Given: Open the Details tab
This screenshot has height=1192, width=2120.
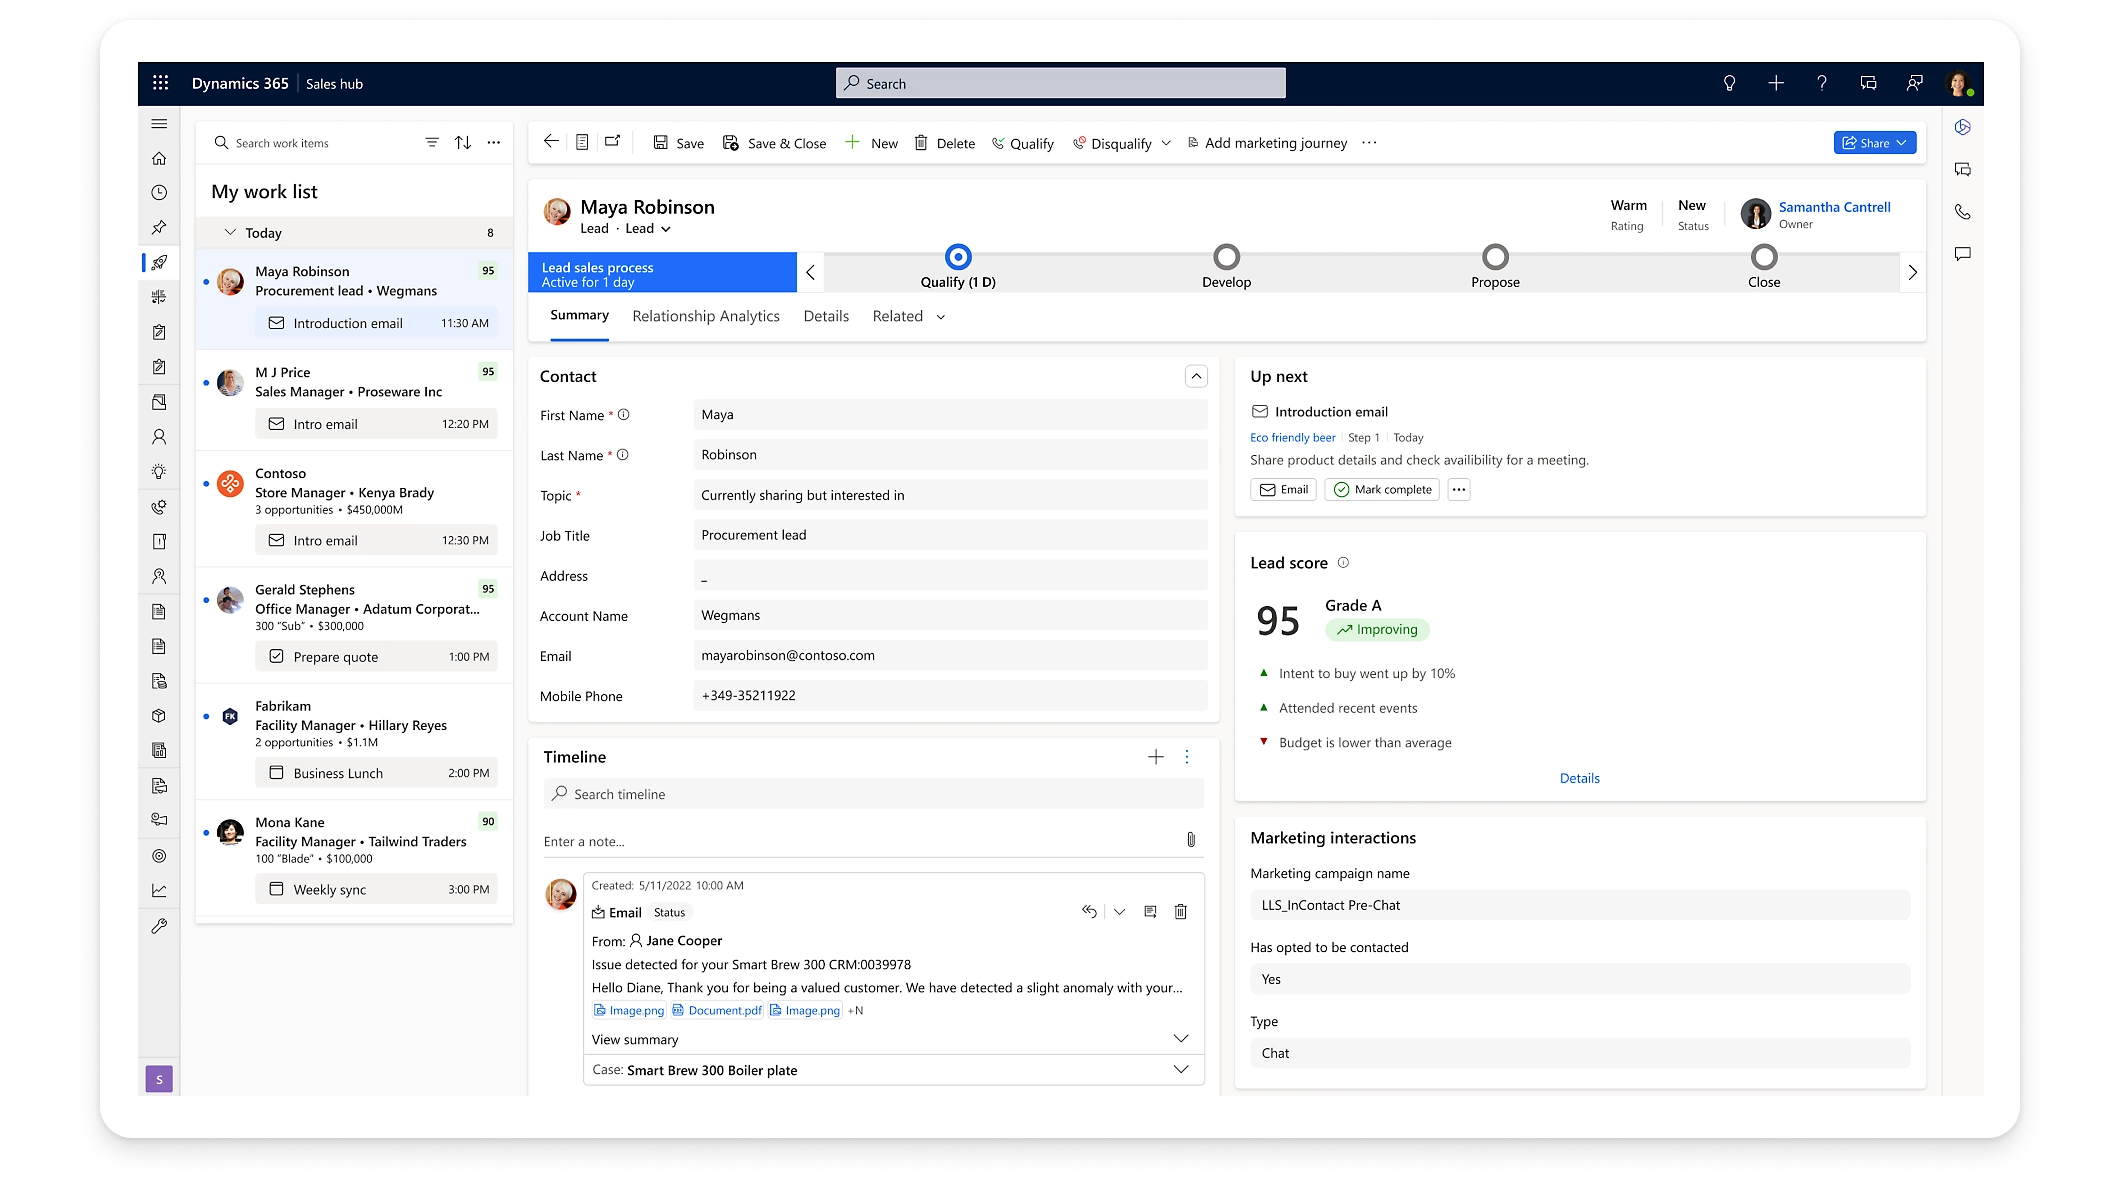Looking at the screenshot, I should pos(826,316).
